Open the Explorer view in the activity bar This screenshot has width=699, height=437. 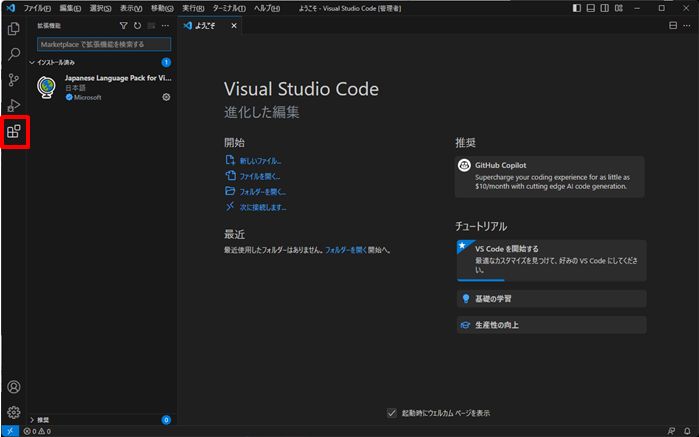14,29
